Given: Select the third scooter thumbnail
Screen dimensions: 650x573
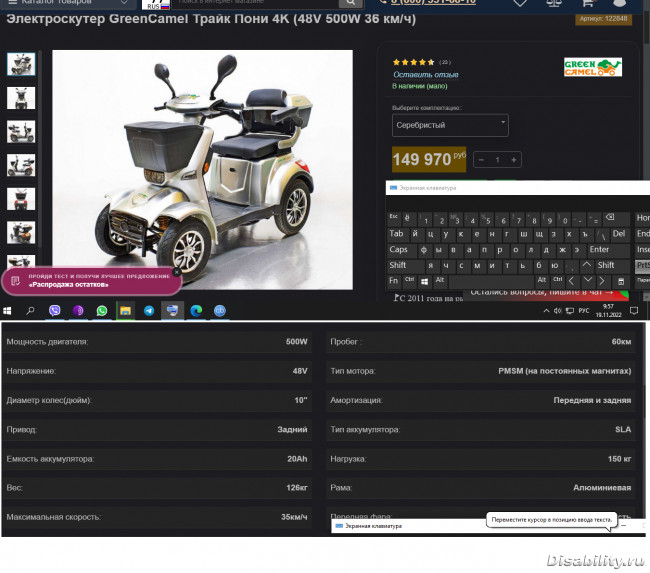Looking at the screenshot, I should point(21,131).
